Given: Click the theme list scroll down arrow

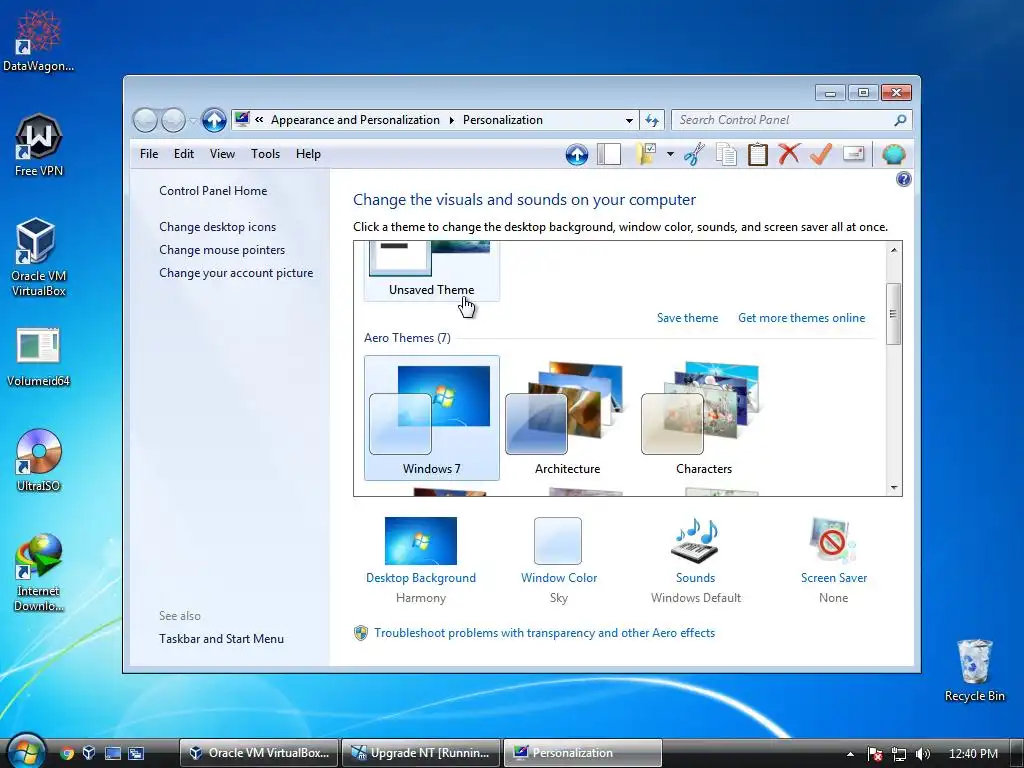Looking at the screenshot, I should pos(893,487).
